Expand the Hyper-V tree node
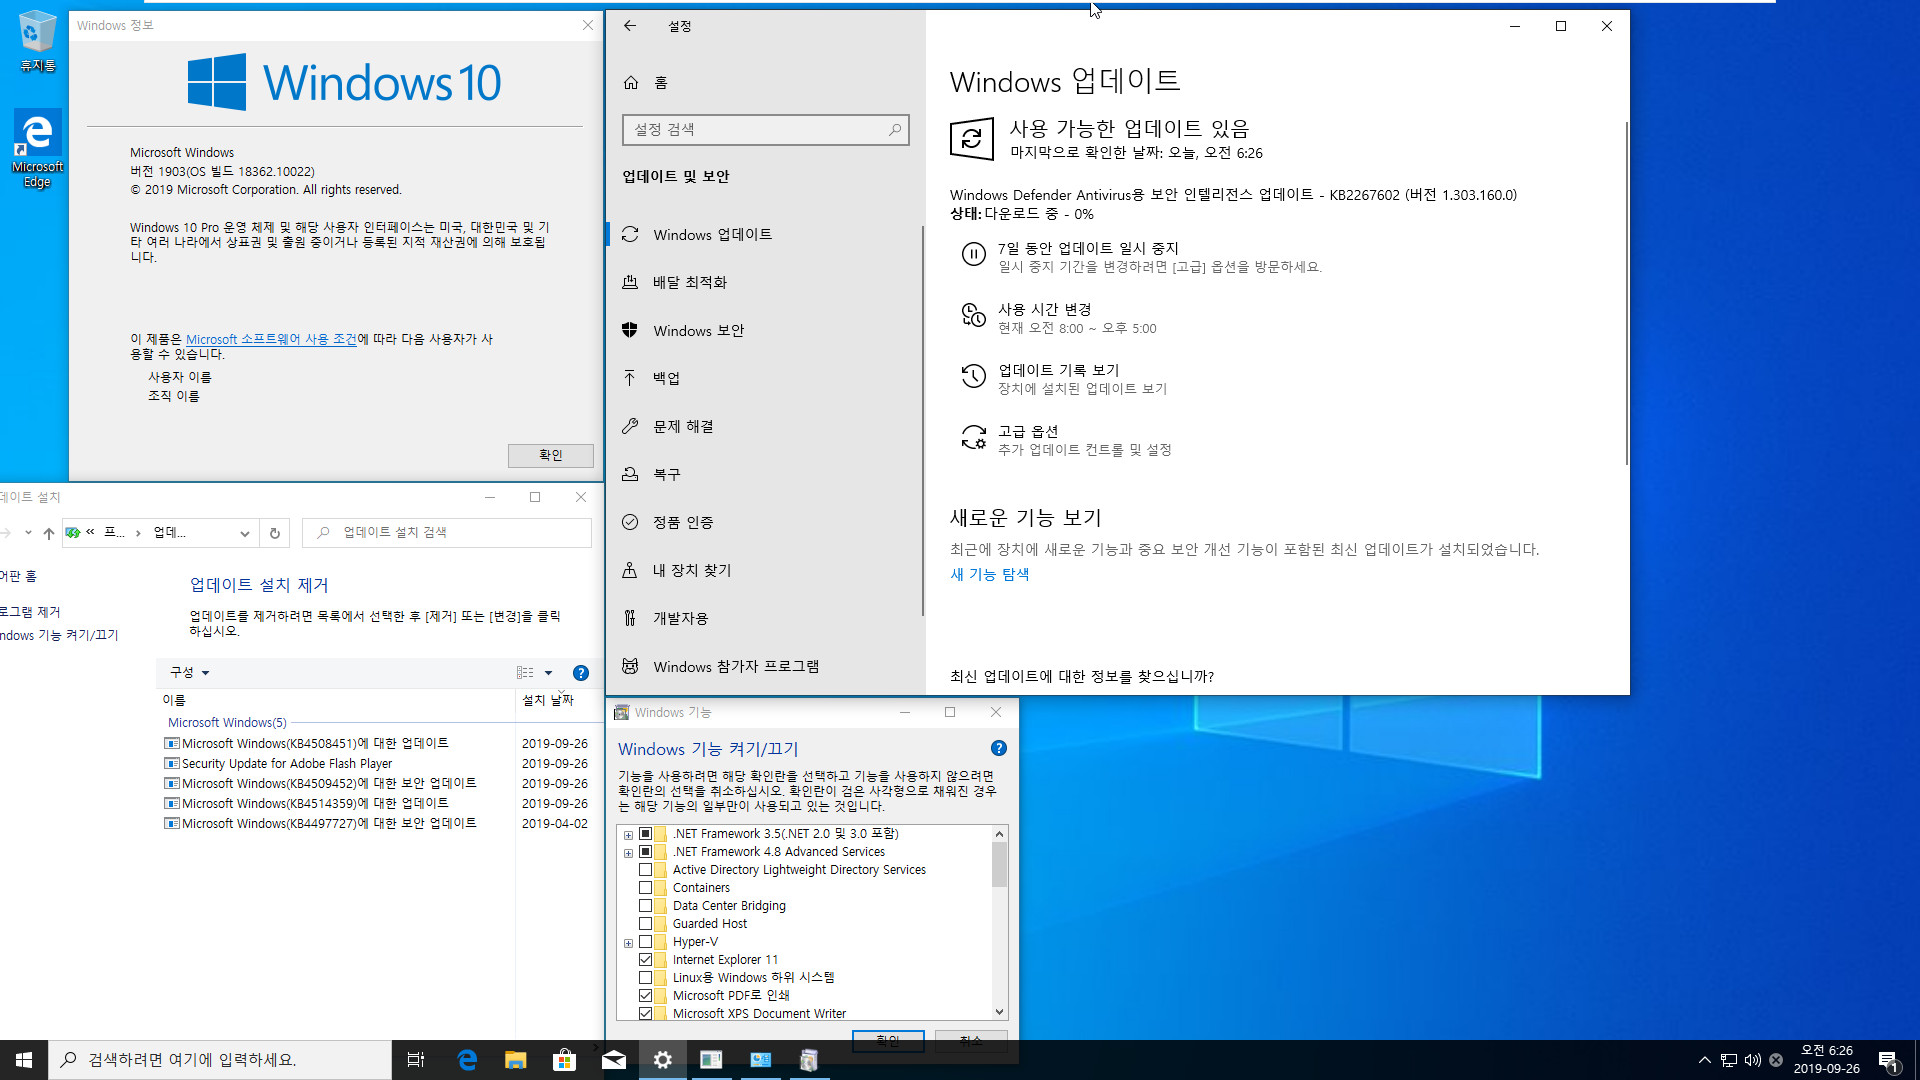Viewport: 1920px width, 1080px height. 628,943
